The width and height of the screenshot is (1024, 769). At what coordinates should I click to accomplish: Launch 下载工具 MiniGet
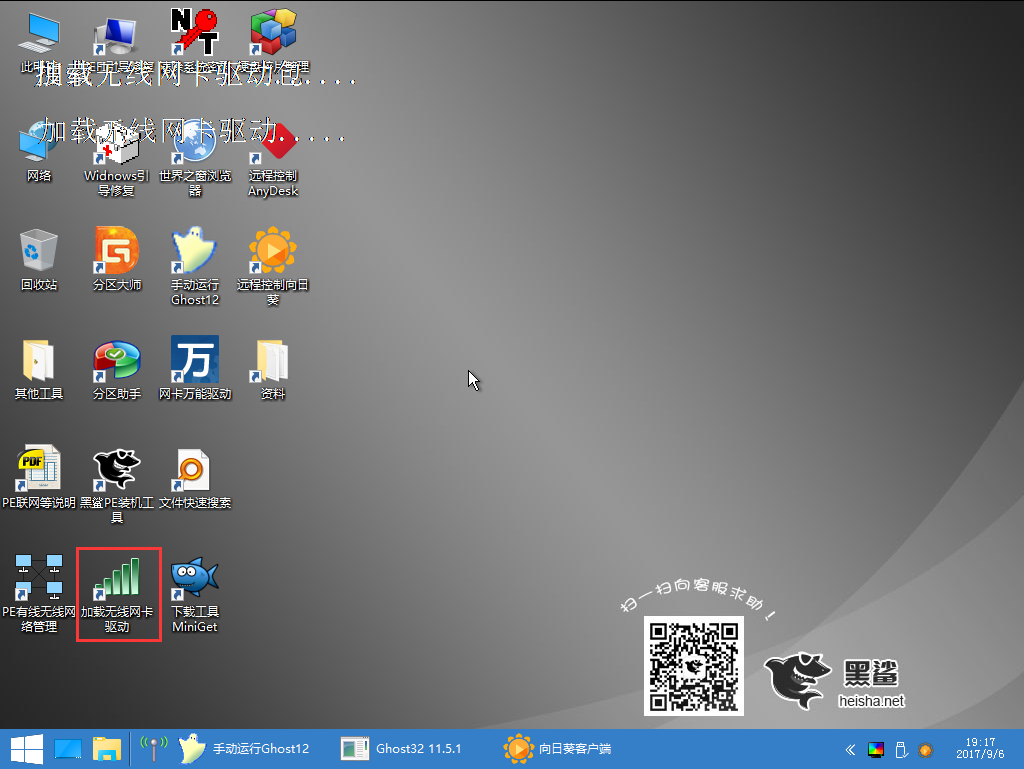[194, 580]
